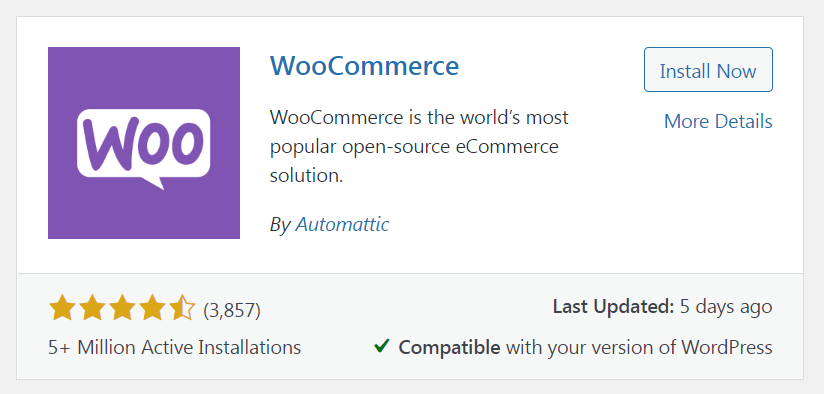
Task: Click the "5 days ago" update time
Action: [x=726, y=307]
